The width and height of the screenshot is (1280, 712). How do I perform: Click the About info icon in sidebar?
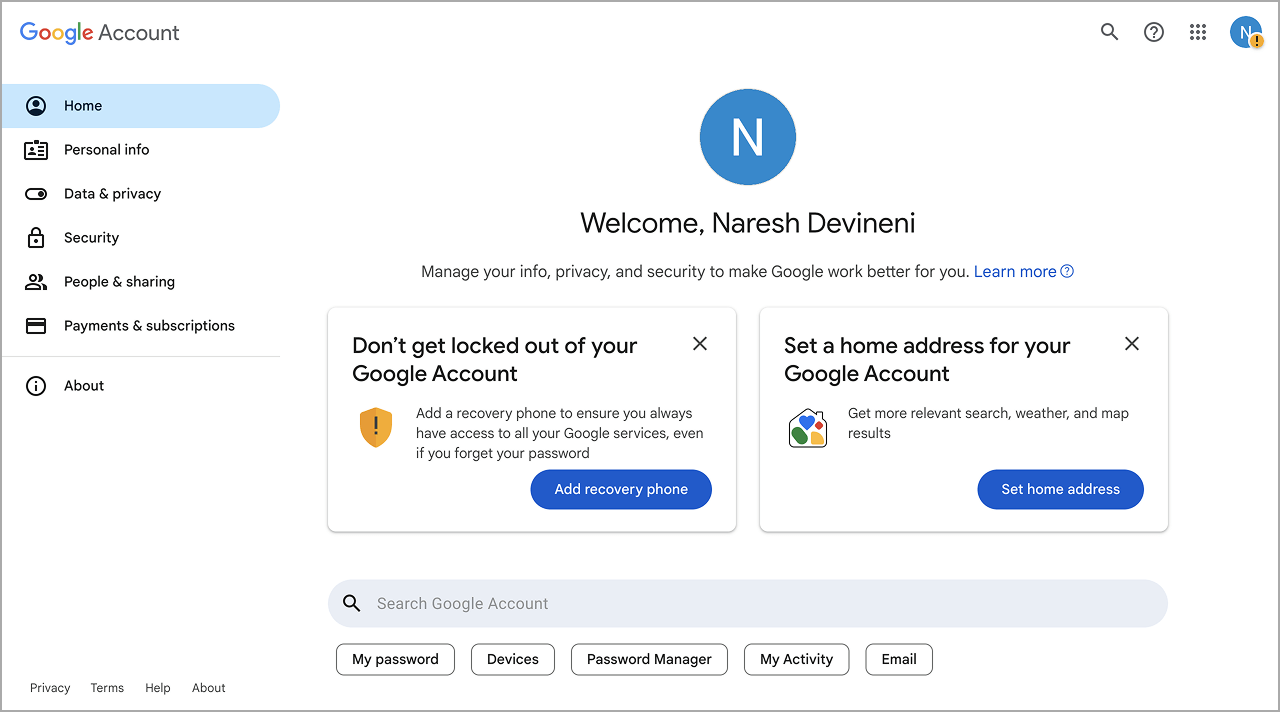36,386
